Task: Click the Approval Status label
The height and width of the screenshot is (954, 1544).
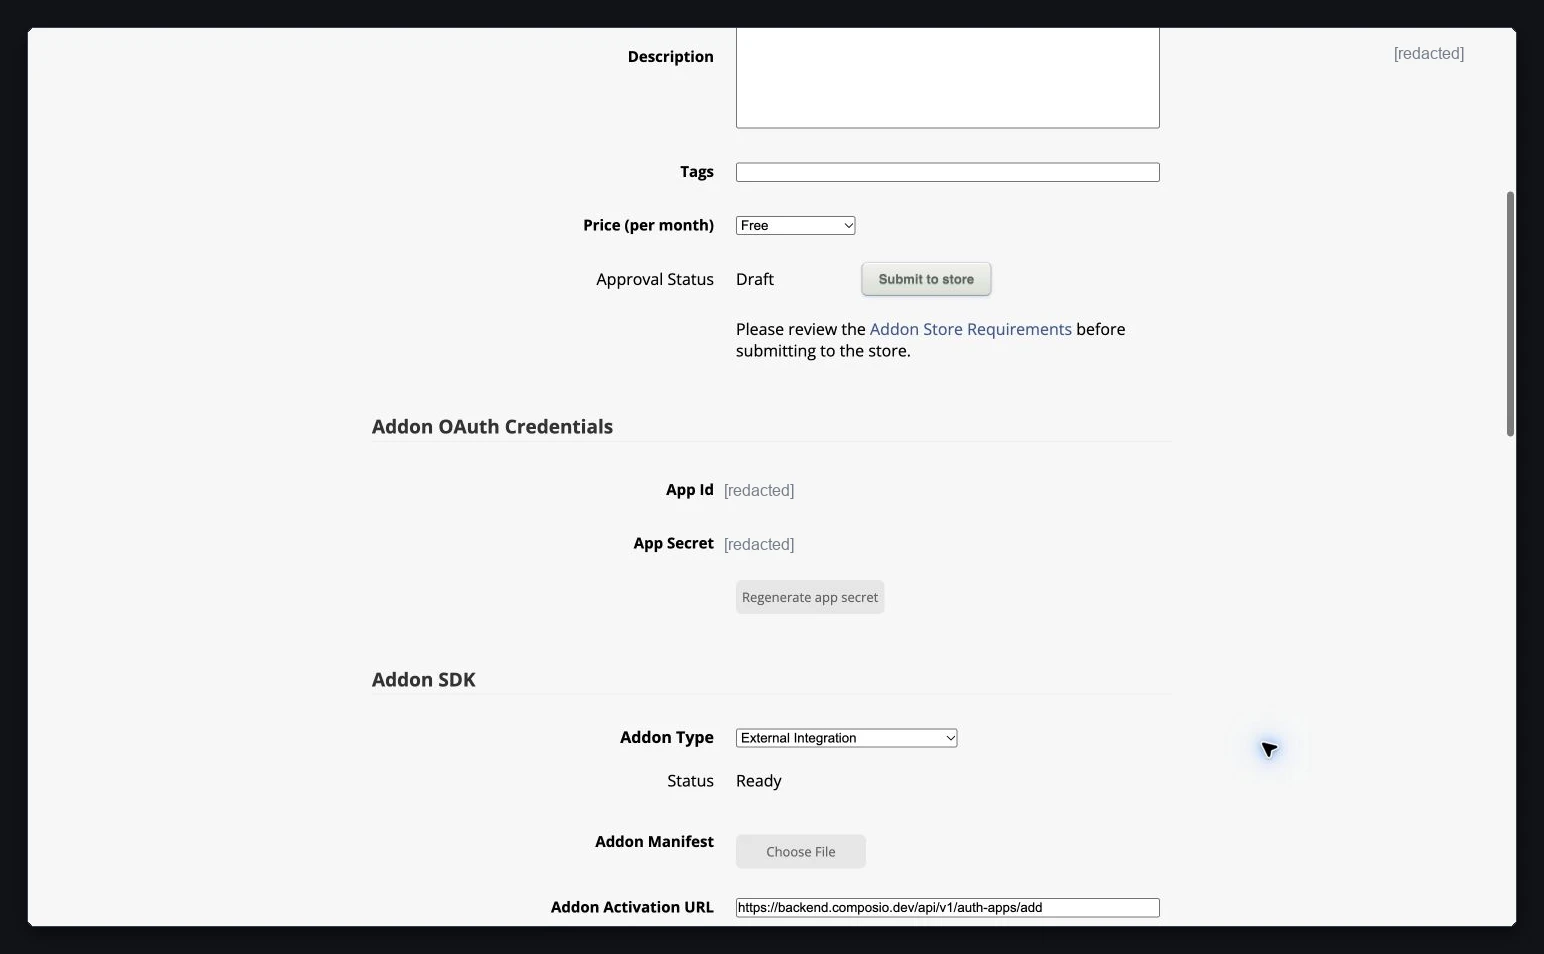Action: (x=655, y=279)
